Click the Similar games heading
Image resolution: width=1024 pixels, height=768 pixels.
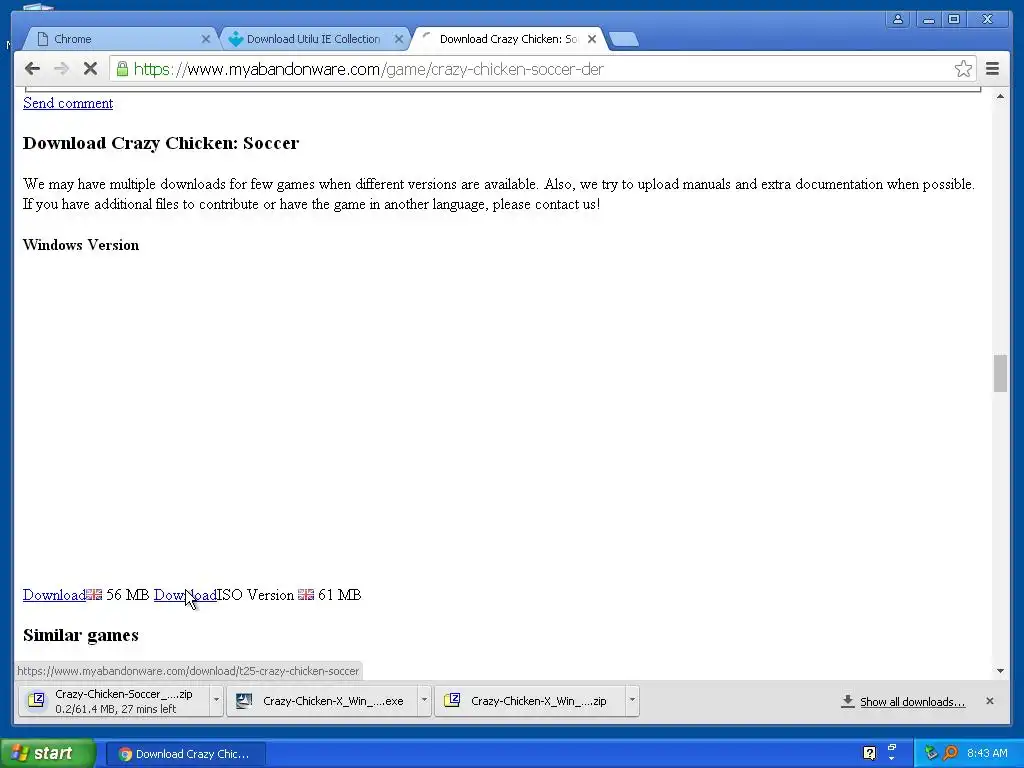click(80, 635)
